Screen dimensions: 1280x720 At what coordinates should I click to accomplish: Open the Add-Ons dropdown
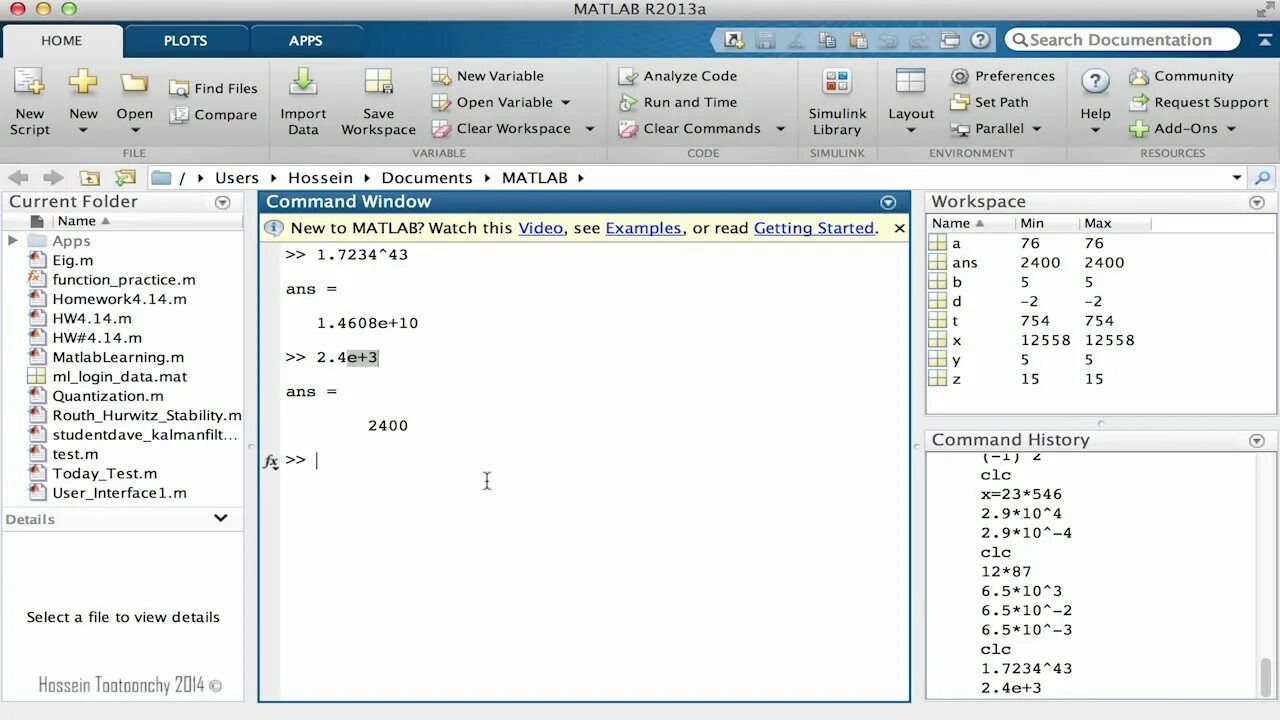1231,129
